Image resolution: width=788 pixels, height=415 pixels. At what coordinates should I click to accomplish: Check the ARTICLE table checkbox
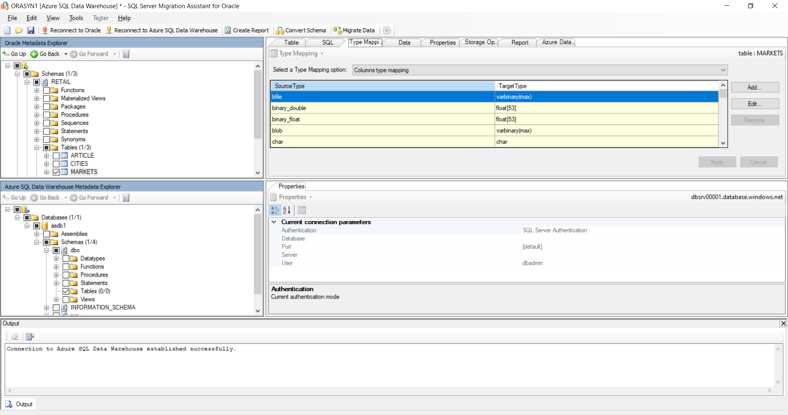click(57, 156)
